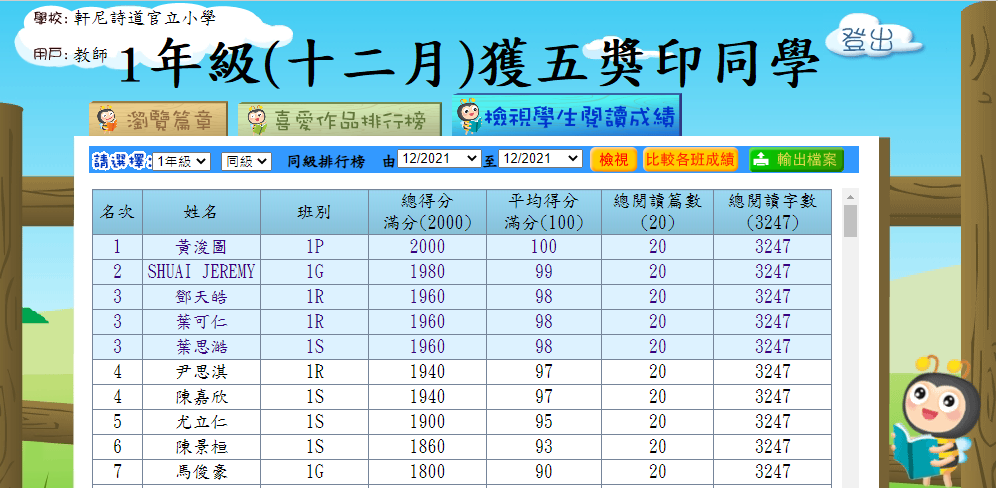Click the student name 陳景桓

click(201, 447)
